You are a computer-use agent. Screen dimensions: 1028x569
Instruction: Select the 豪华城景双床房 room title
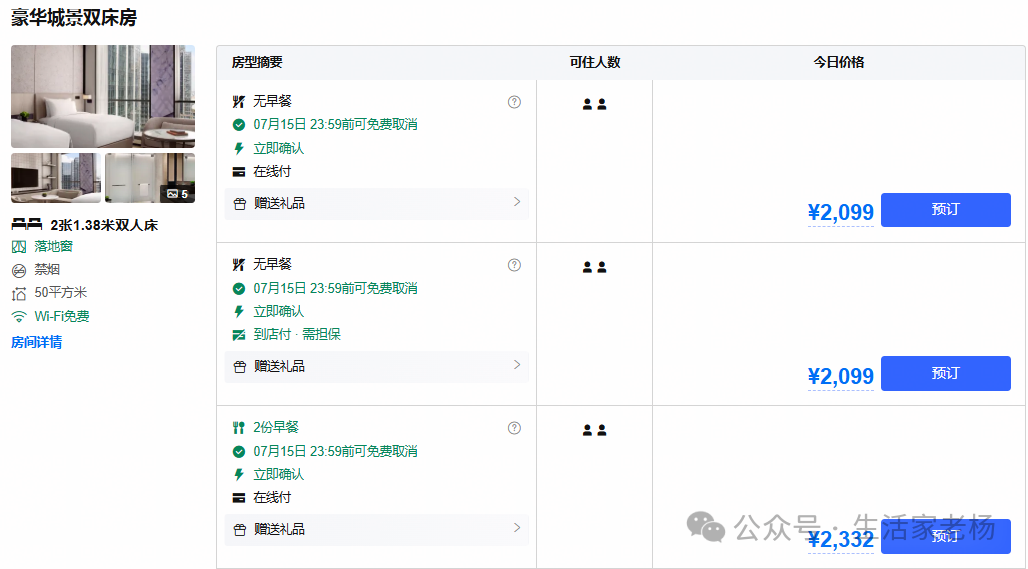coord(74,18)
